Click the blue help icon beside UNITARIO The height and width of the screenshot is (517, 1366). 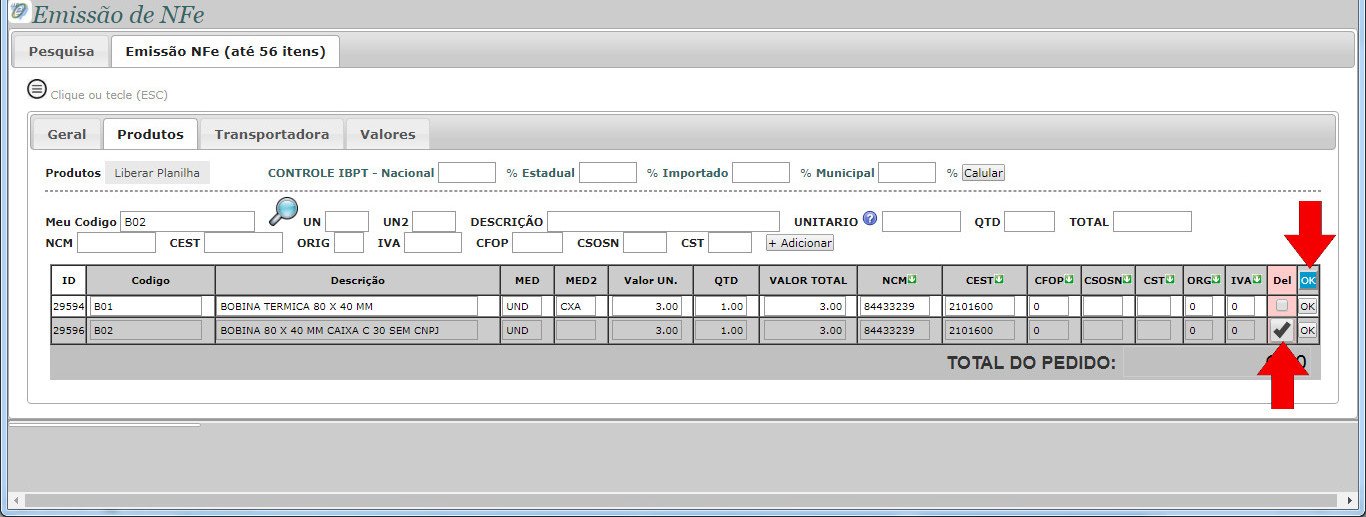pyautogui.click(x=870, y=218)
